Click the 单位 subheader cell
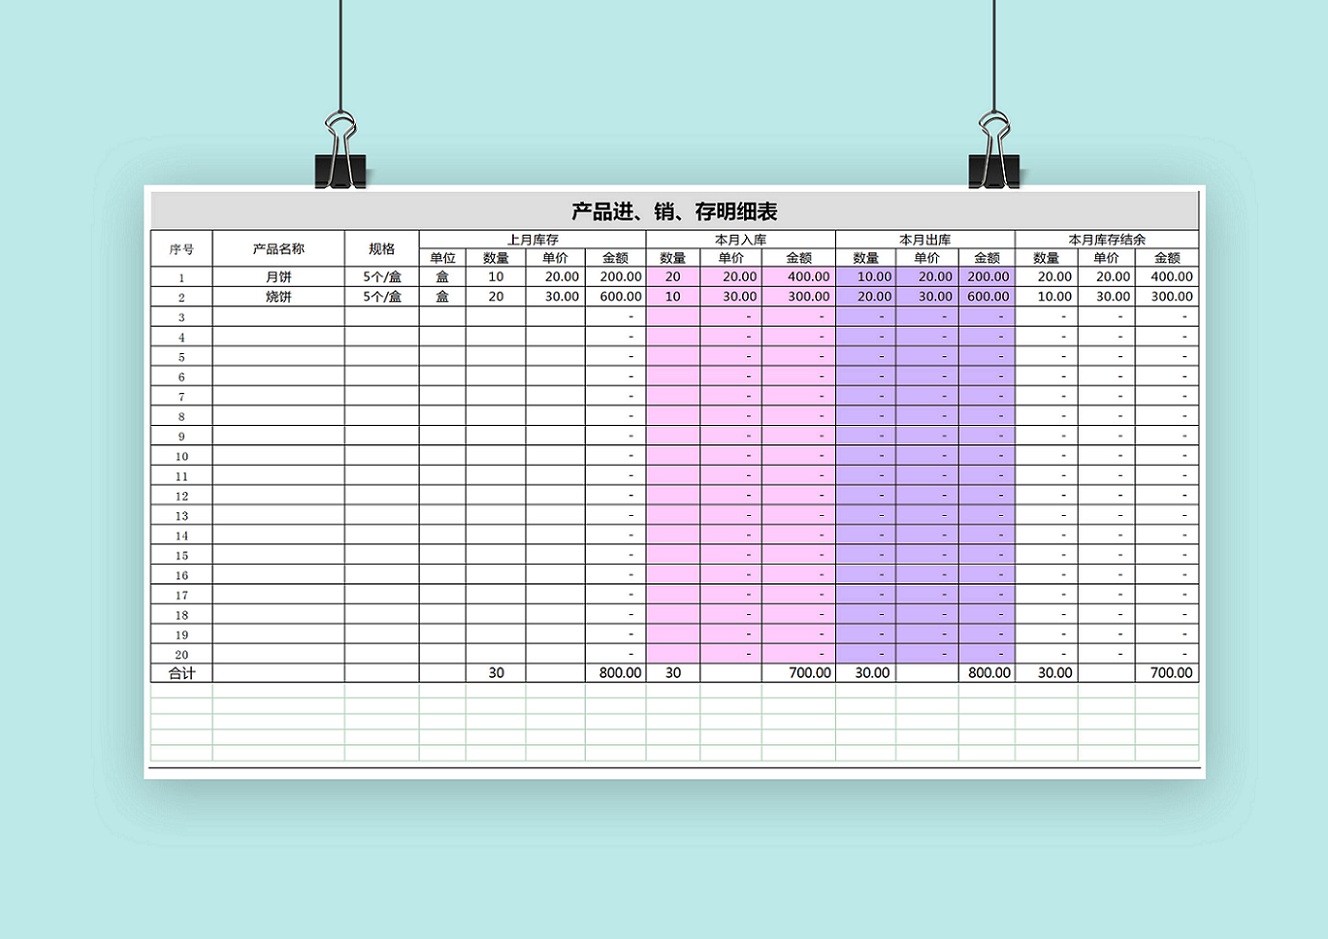Screen dimensions: 1328x939 (x=442, y=258)
